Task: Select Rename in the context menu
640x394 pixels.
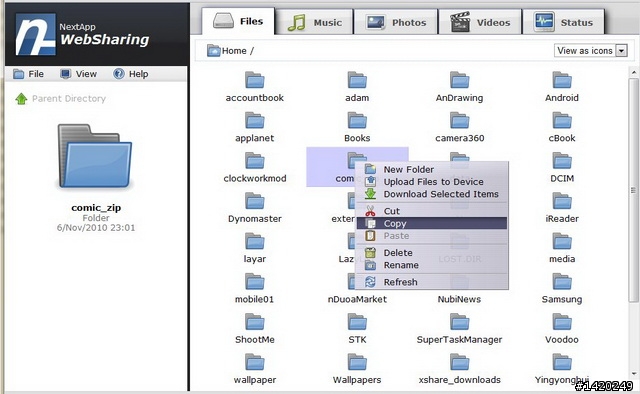Action: coord(432,265)
